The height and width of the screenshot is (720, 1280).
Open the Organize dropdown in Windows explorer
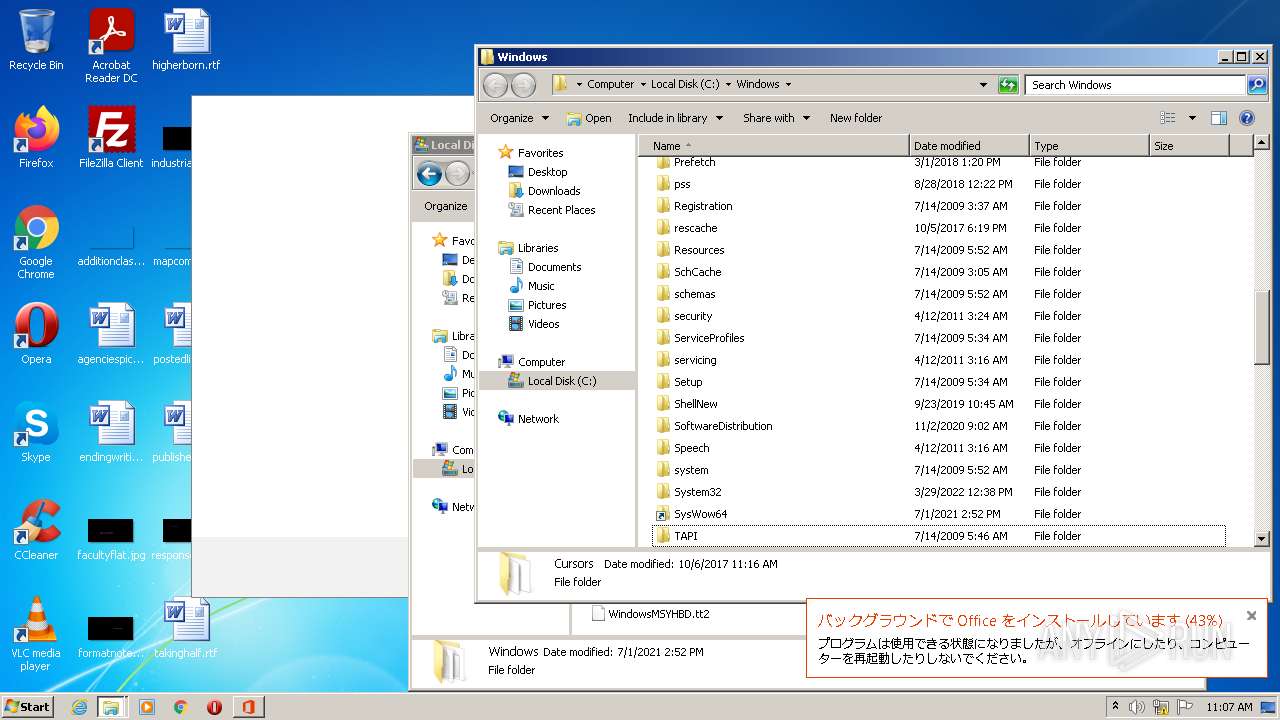click(519, 118)
